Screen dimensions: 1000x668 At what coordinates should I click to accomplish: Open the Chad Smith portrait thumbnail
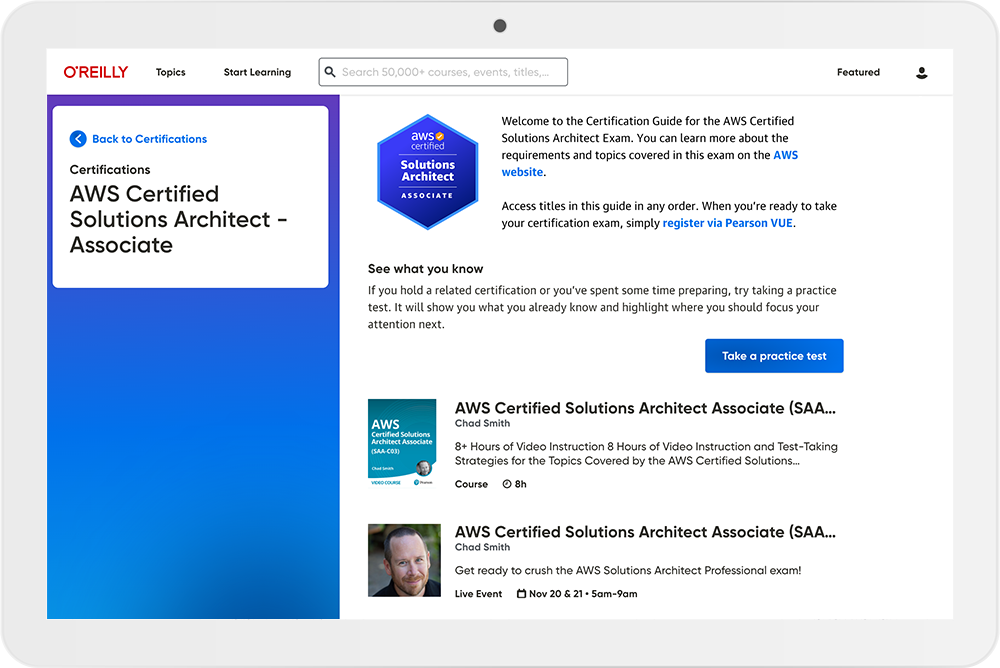coord(404,561)
